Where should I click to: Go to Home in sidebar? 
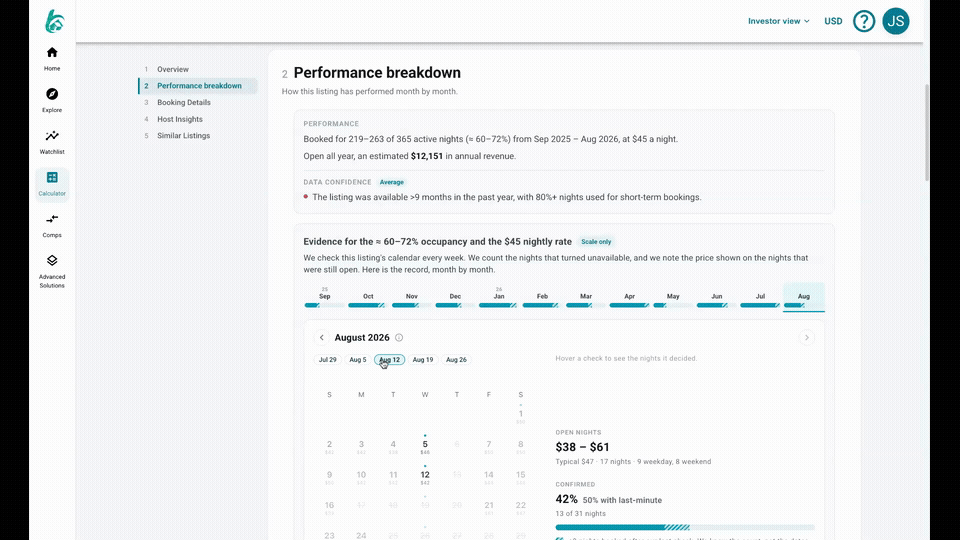click(52, 59)
